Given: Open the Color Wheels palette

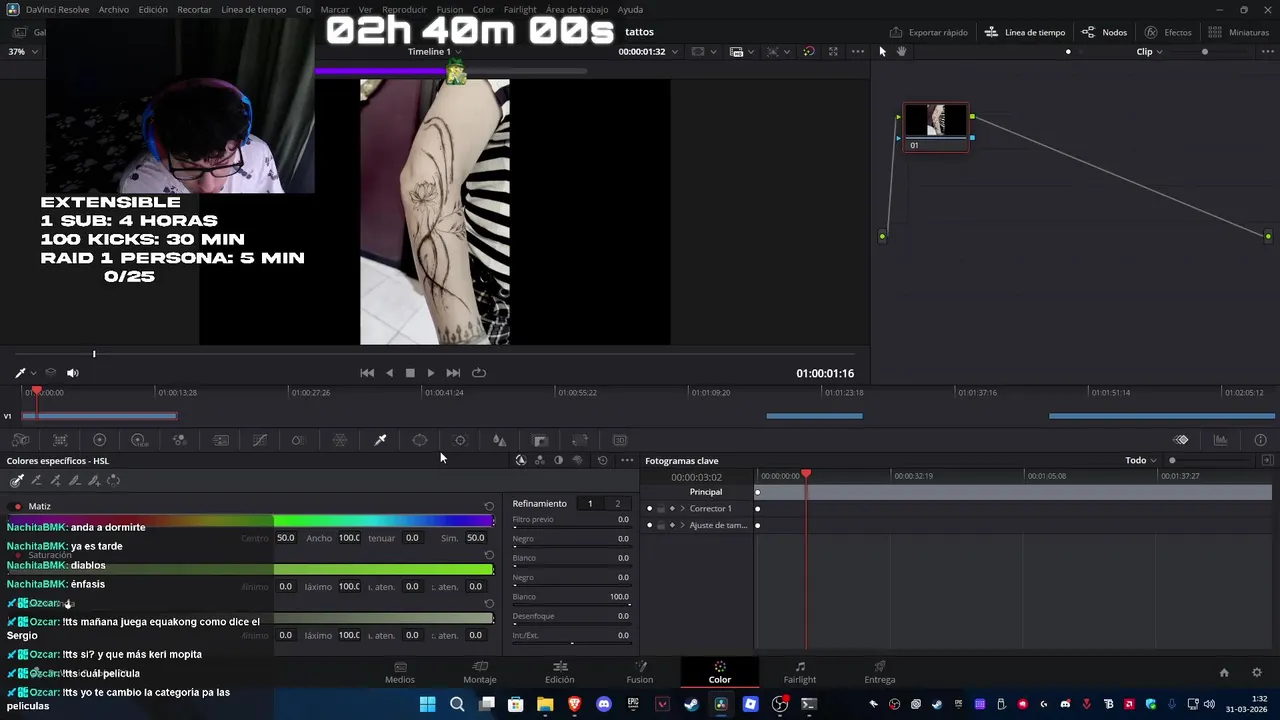Looking at the screenshot, I should point(99,440).
